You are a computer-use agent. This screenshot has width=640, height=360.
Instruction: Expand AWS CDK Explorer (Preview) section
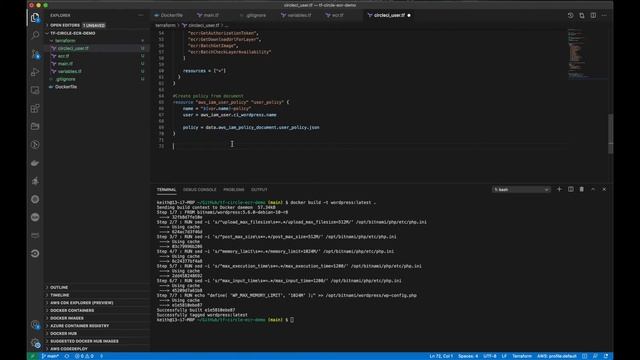(x=97, y=303)
